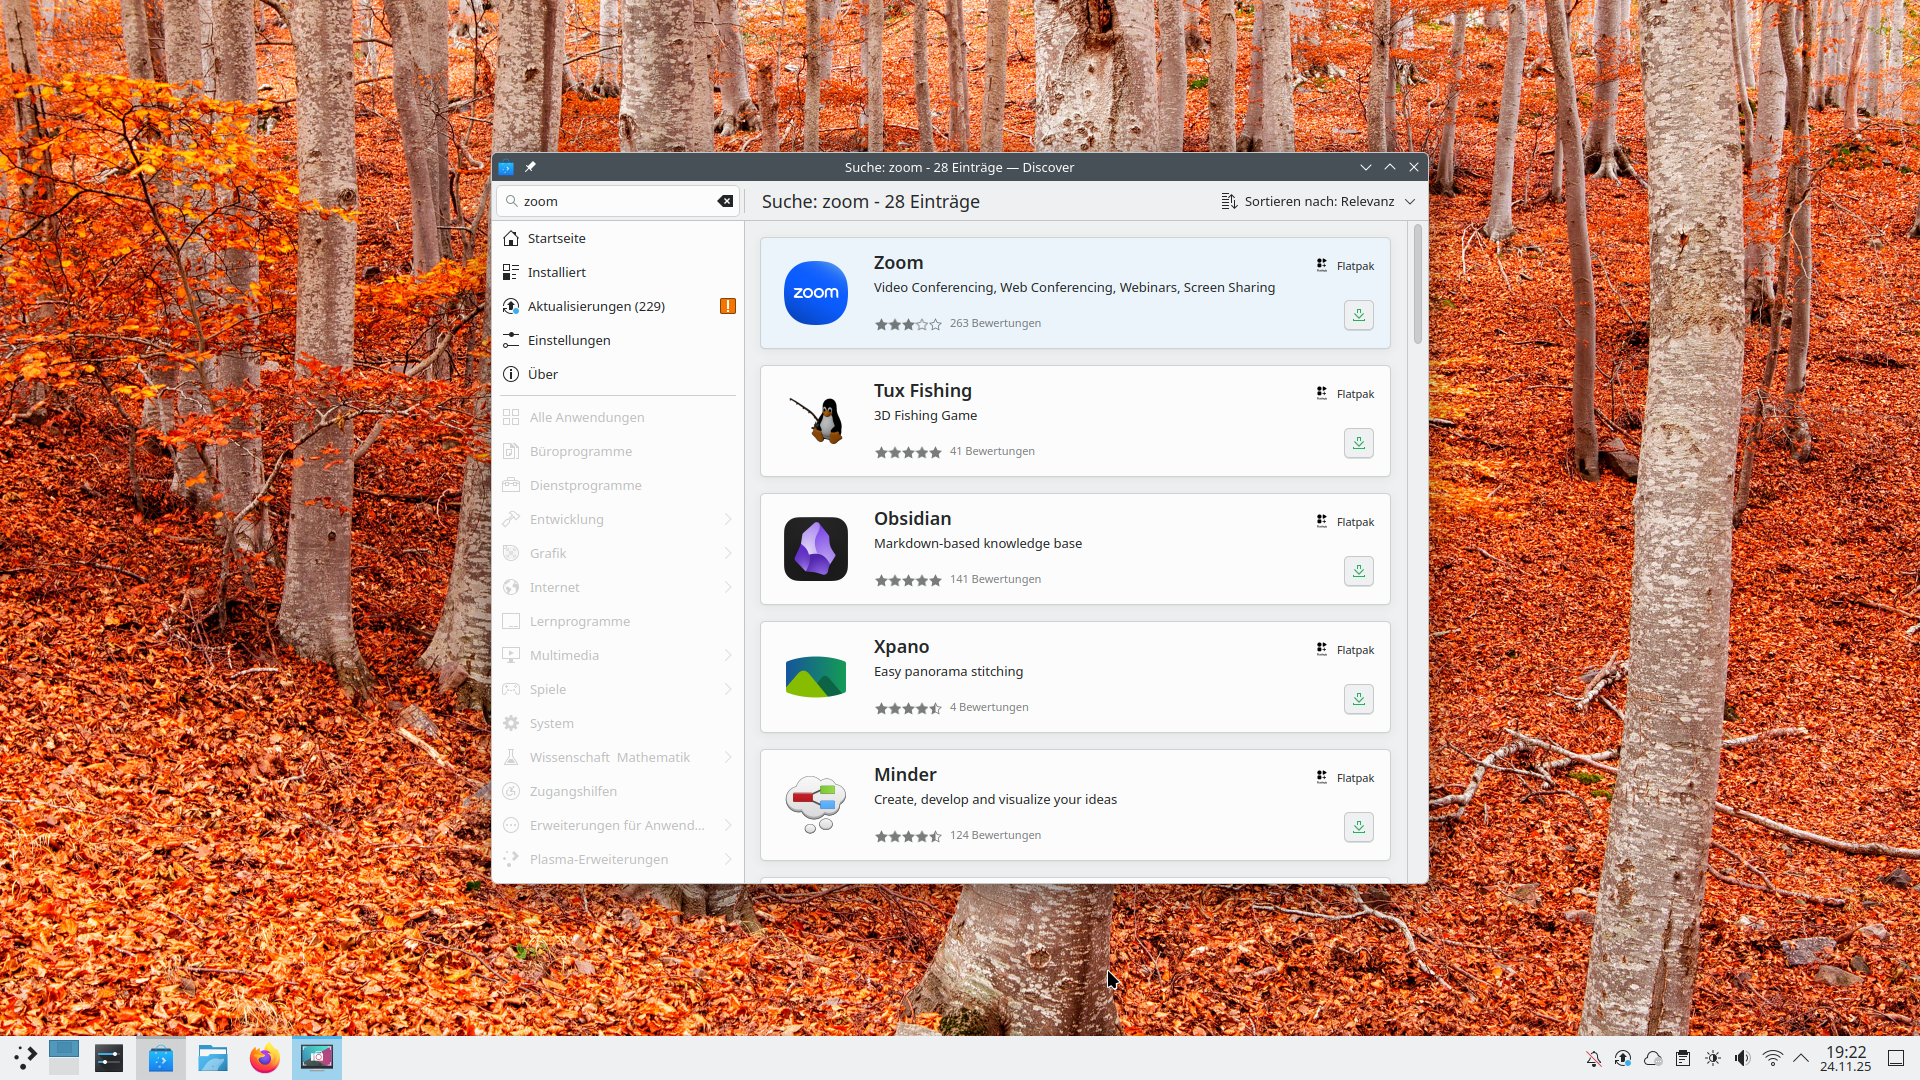Toggle notifications bell in system tray
Screen dimensions: 1920x1080
(x=1593, y=1058)
